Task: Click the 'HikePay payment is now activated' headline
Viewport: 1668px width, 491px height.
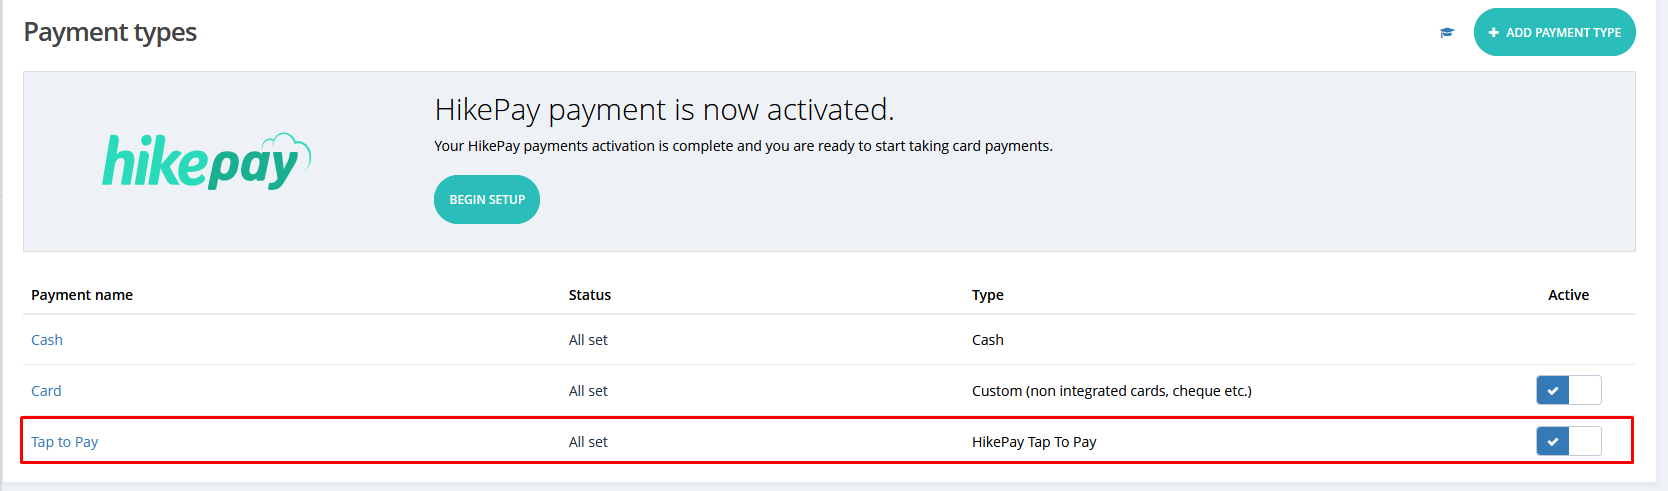Action: (664, 109)
